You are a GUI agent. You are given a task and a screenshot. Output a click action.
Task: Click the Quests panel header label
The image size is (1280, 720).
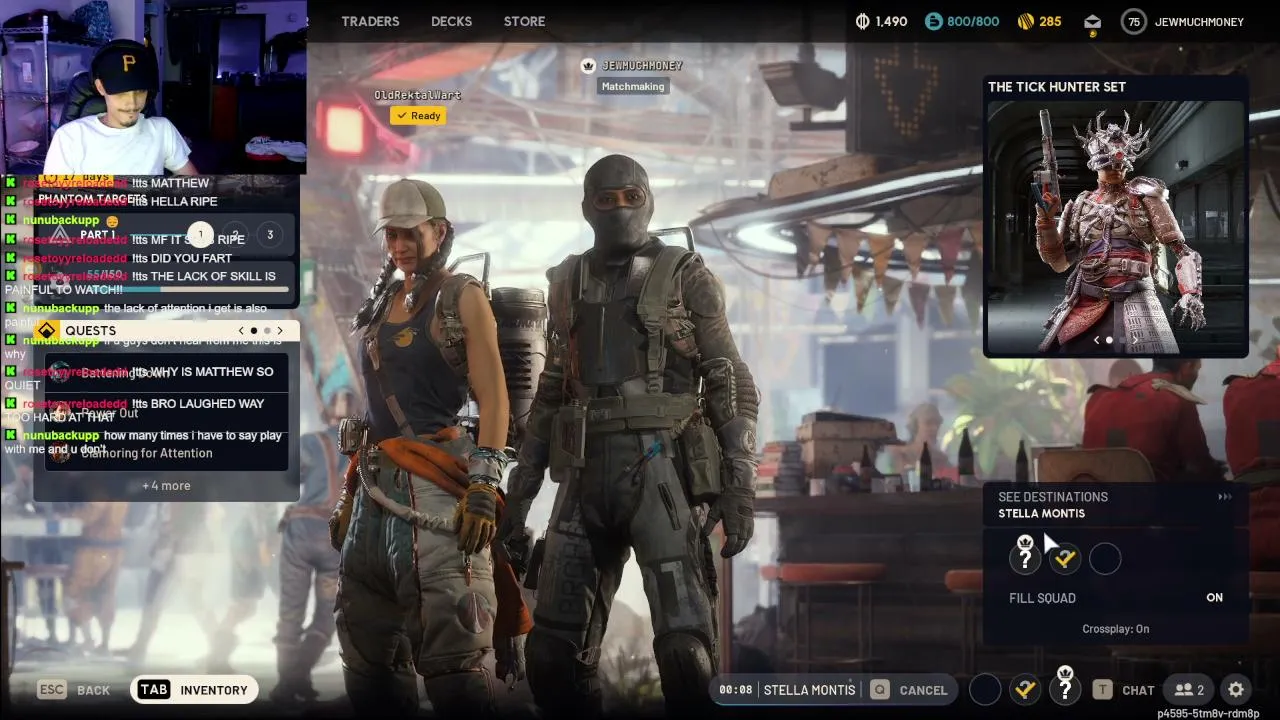[x=90, y=330]
